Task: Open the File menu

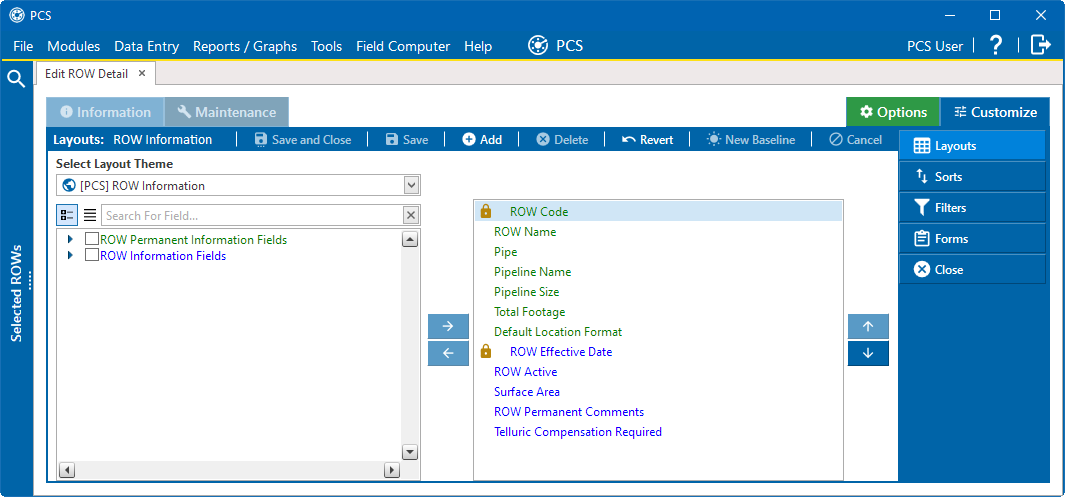Action: (23, 46)
